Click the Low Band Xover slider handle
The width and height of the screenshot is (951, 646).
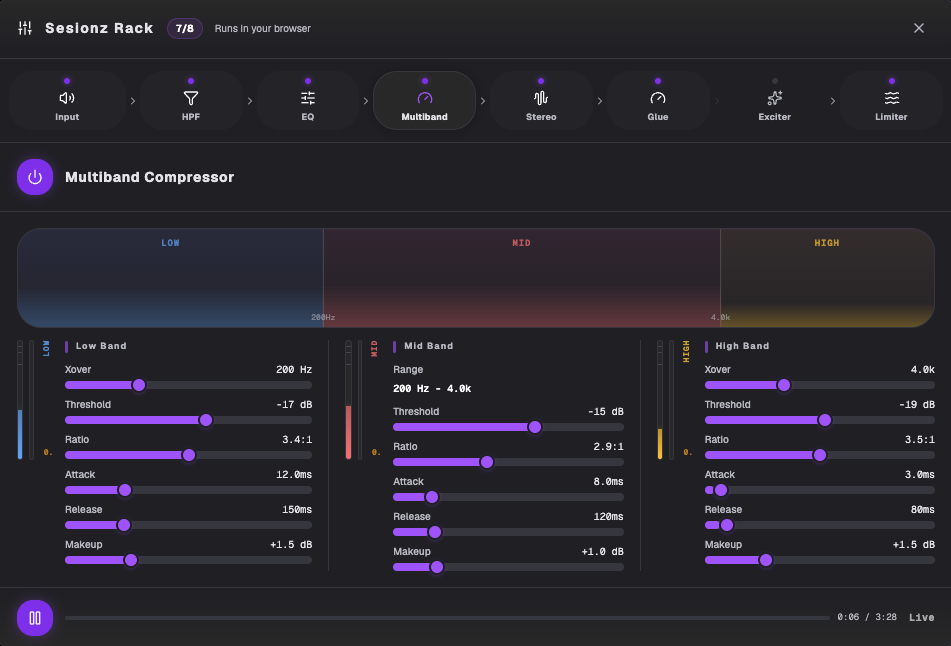(x=139, y=385)
